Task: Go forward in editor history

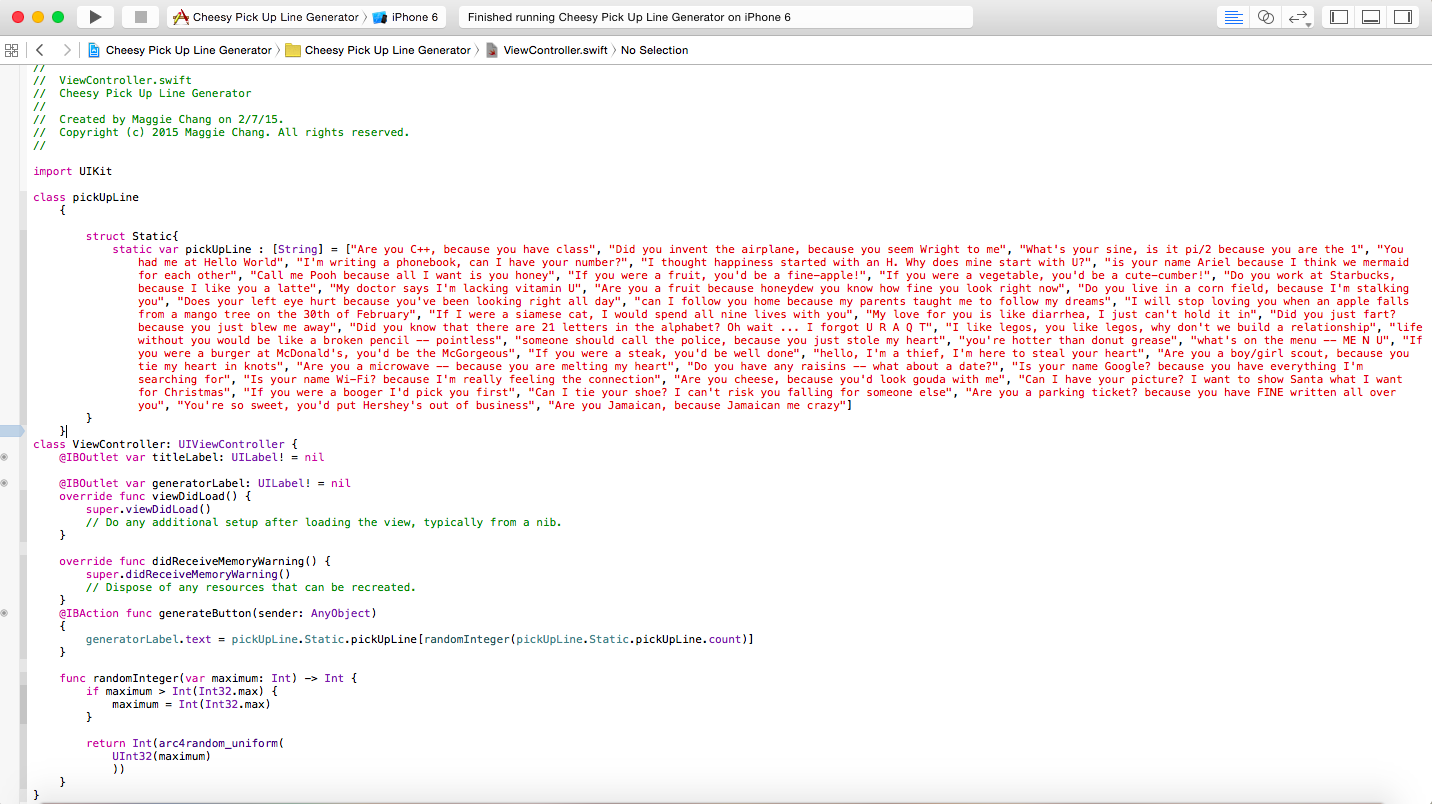Action: pos(66,50)
